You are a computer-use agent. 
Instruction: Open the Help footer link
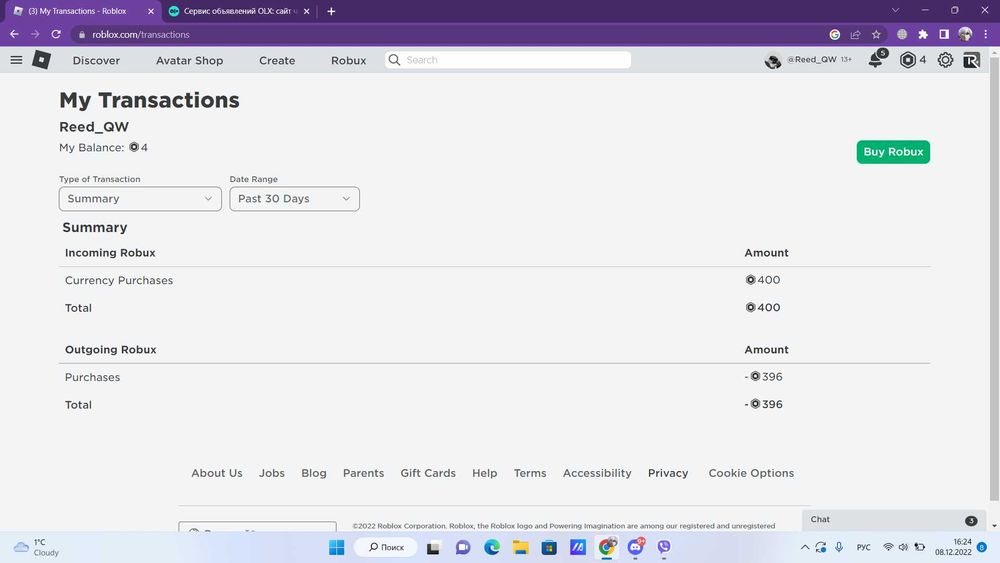coord(485,473)
